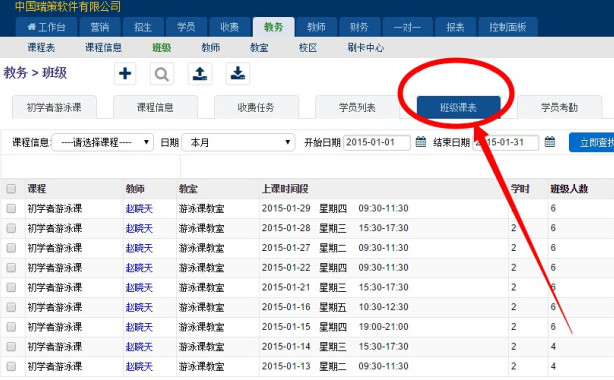Viewport: 614px width, 380px height.
Task: Click the time 19:00-21:00 cell
Action: 383,327
